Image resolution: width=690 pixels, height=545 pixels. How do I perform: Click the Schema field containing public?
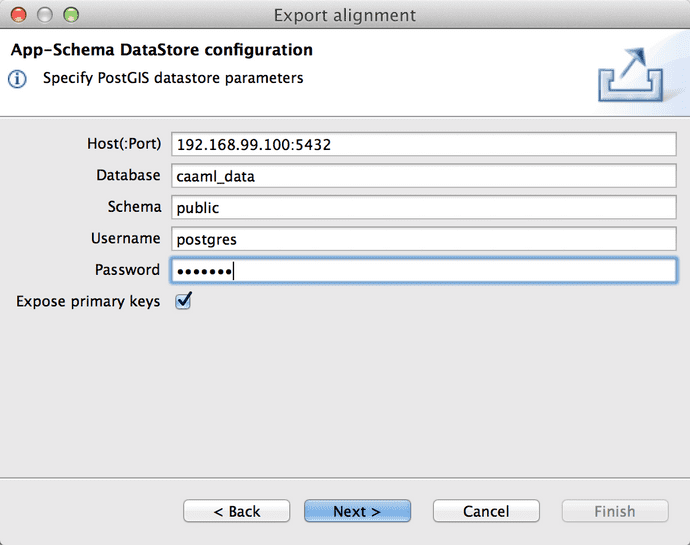pyautogui.click(x=423, y=207)
